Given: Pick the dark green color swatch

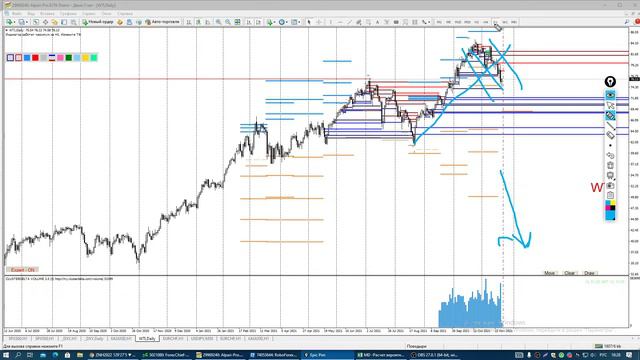Looking at the screenshot, I should tap(69, 58).
